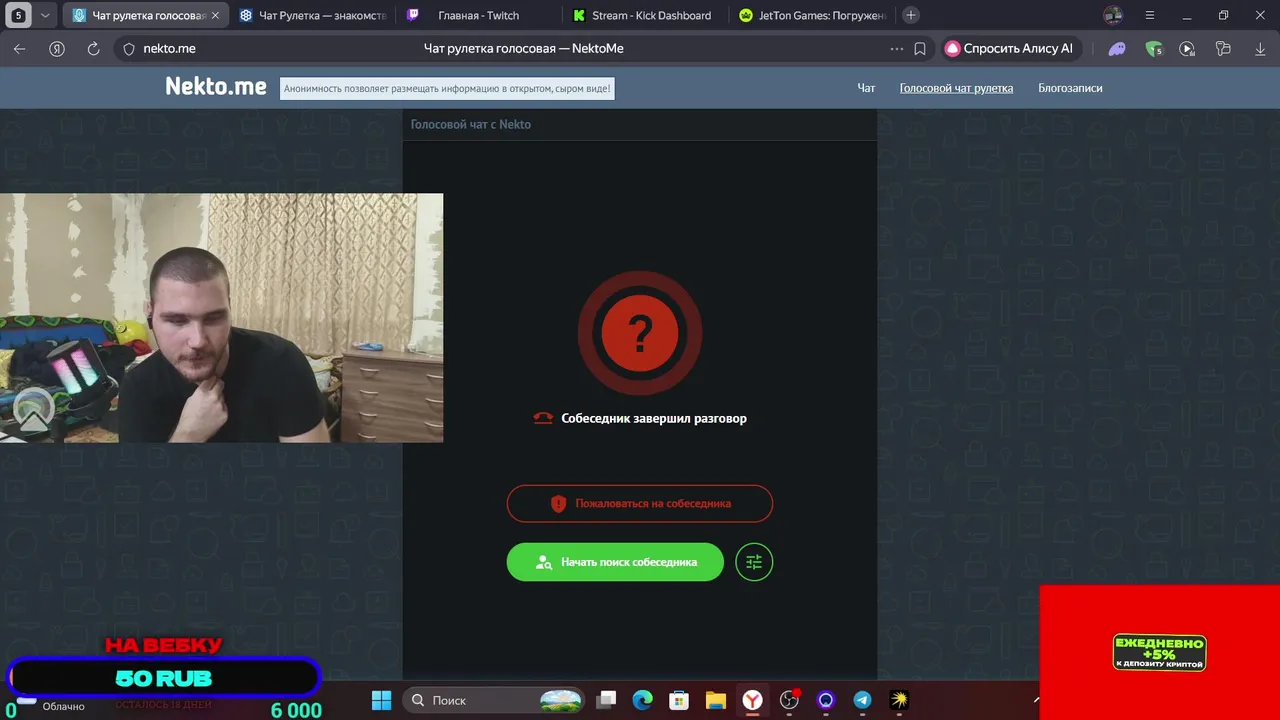Image resolution: width=1280 pixels, height=720 pixels.
Task: Reload the current page
Action: point(93,48)
